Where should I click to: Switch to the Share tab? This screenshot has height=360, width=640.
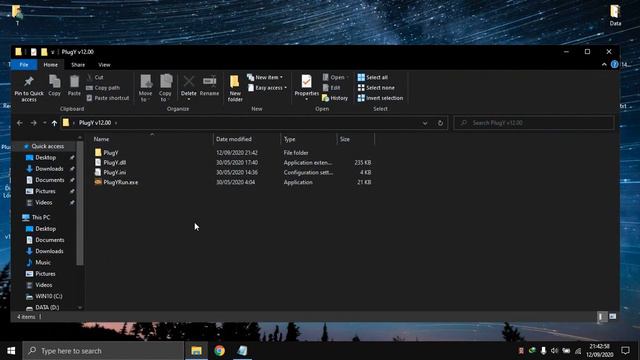(78, 64)
